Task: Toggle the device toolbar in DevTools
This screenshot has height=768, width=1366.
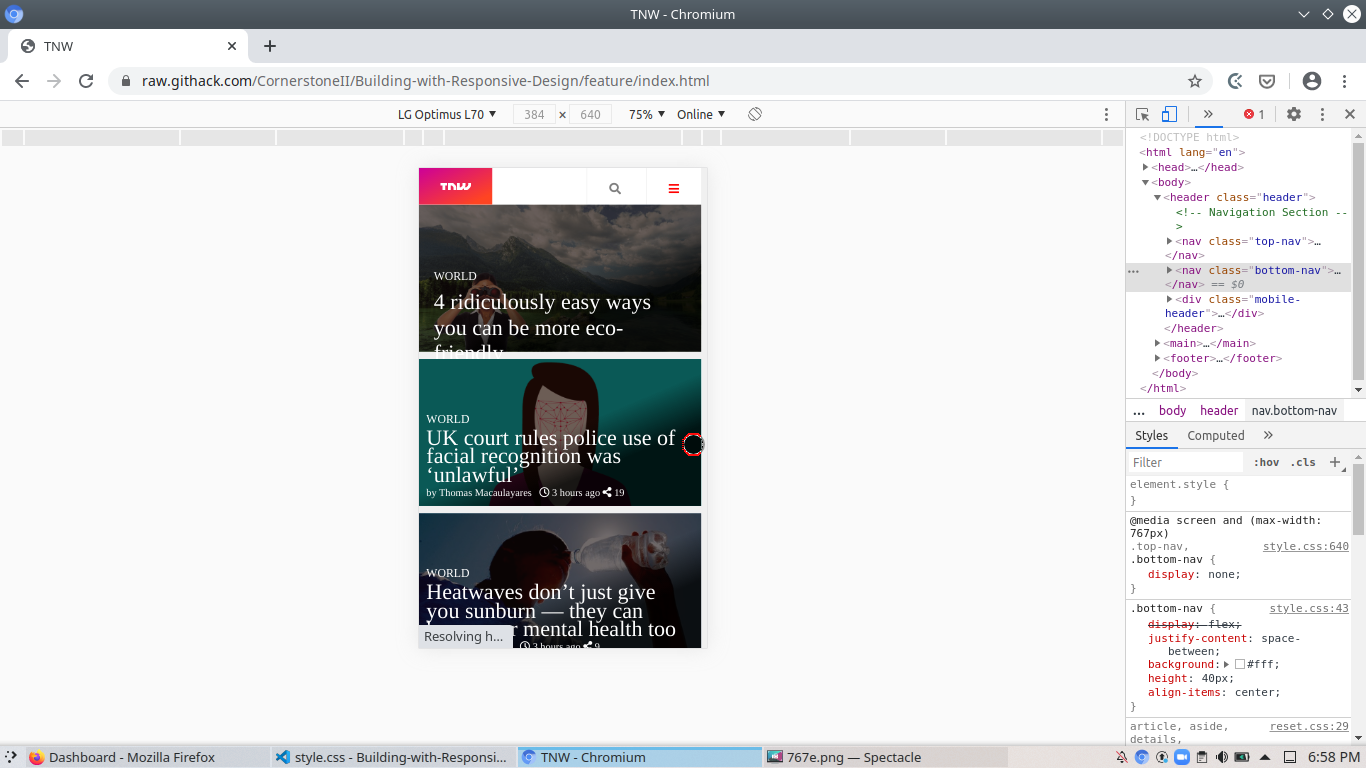Action: coord(1169,114)
